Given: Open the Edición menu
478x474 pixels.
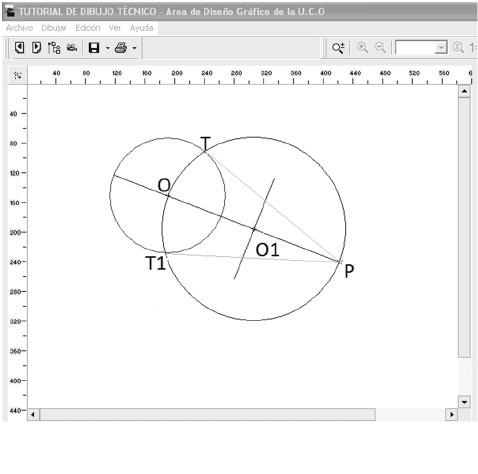Looking at the screenshot, I should pos(88,28).
